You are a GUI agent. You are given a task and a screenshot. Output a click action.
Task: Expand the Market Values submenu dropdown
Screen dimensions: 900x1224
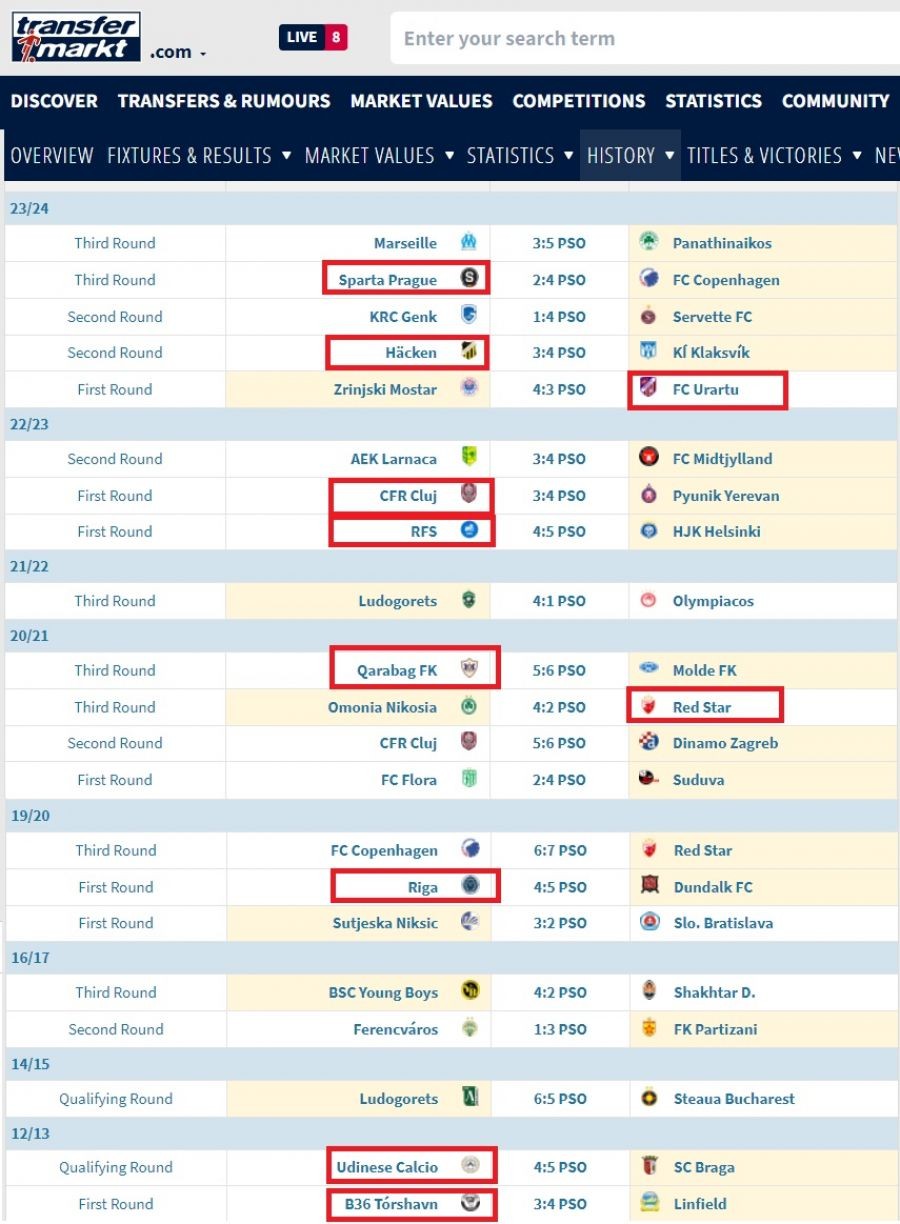tap(448, 156)
